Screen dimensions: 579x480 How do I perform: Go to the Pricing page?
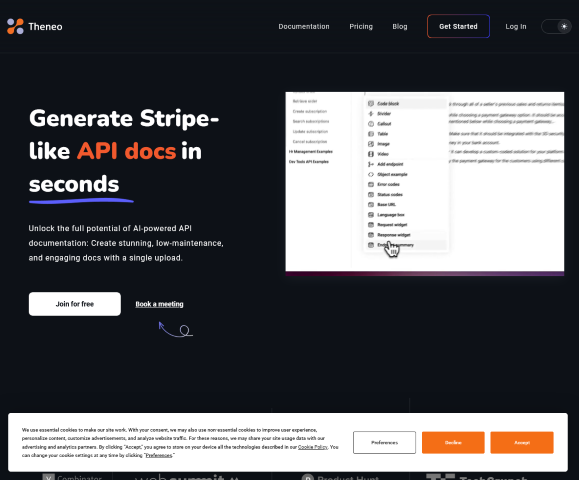361,27
